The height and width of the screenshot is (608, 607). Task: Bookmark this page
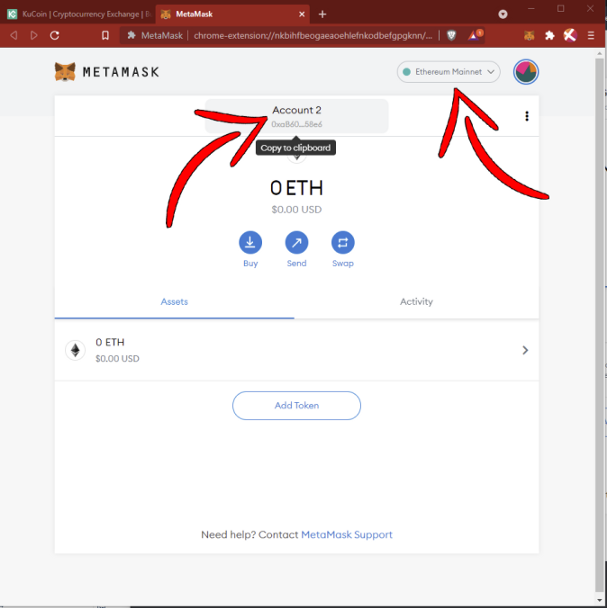coord(105,36)
